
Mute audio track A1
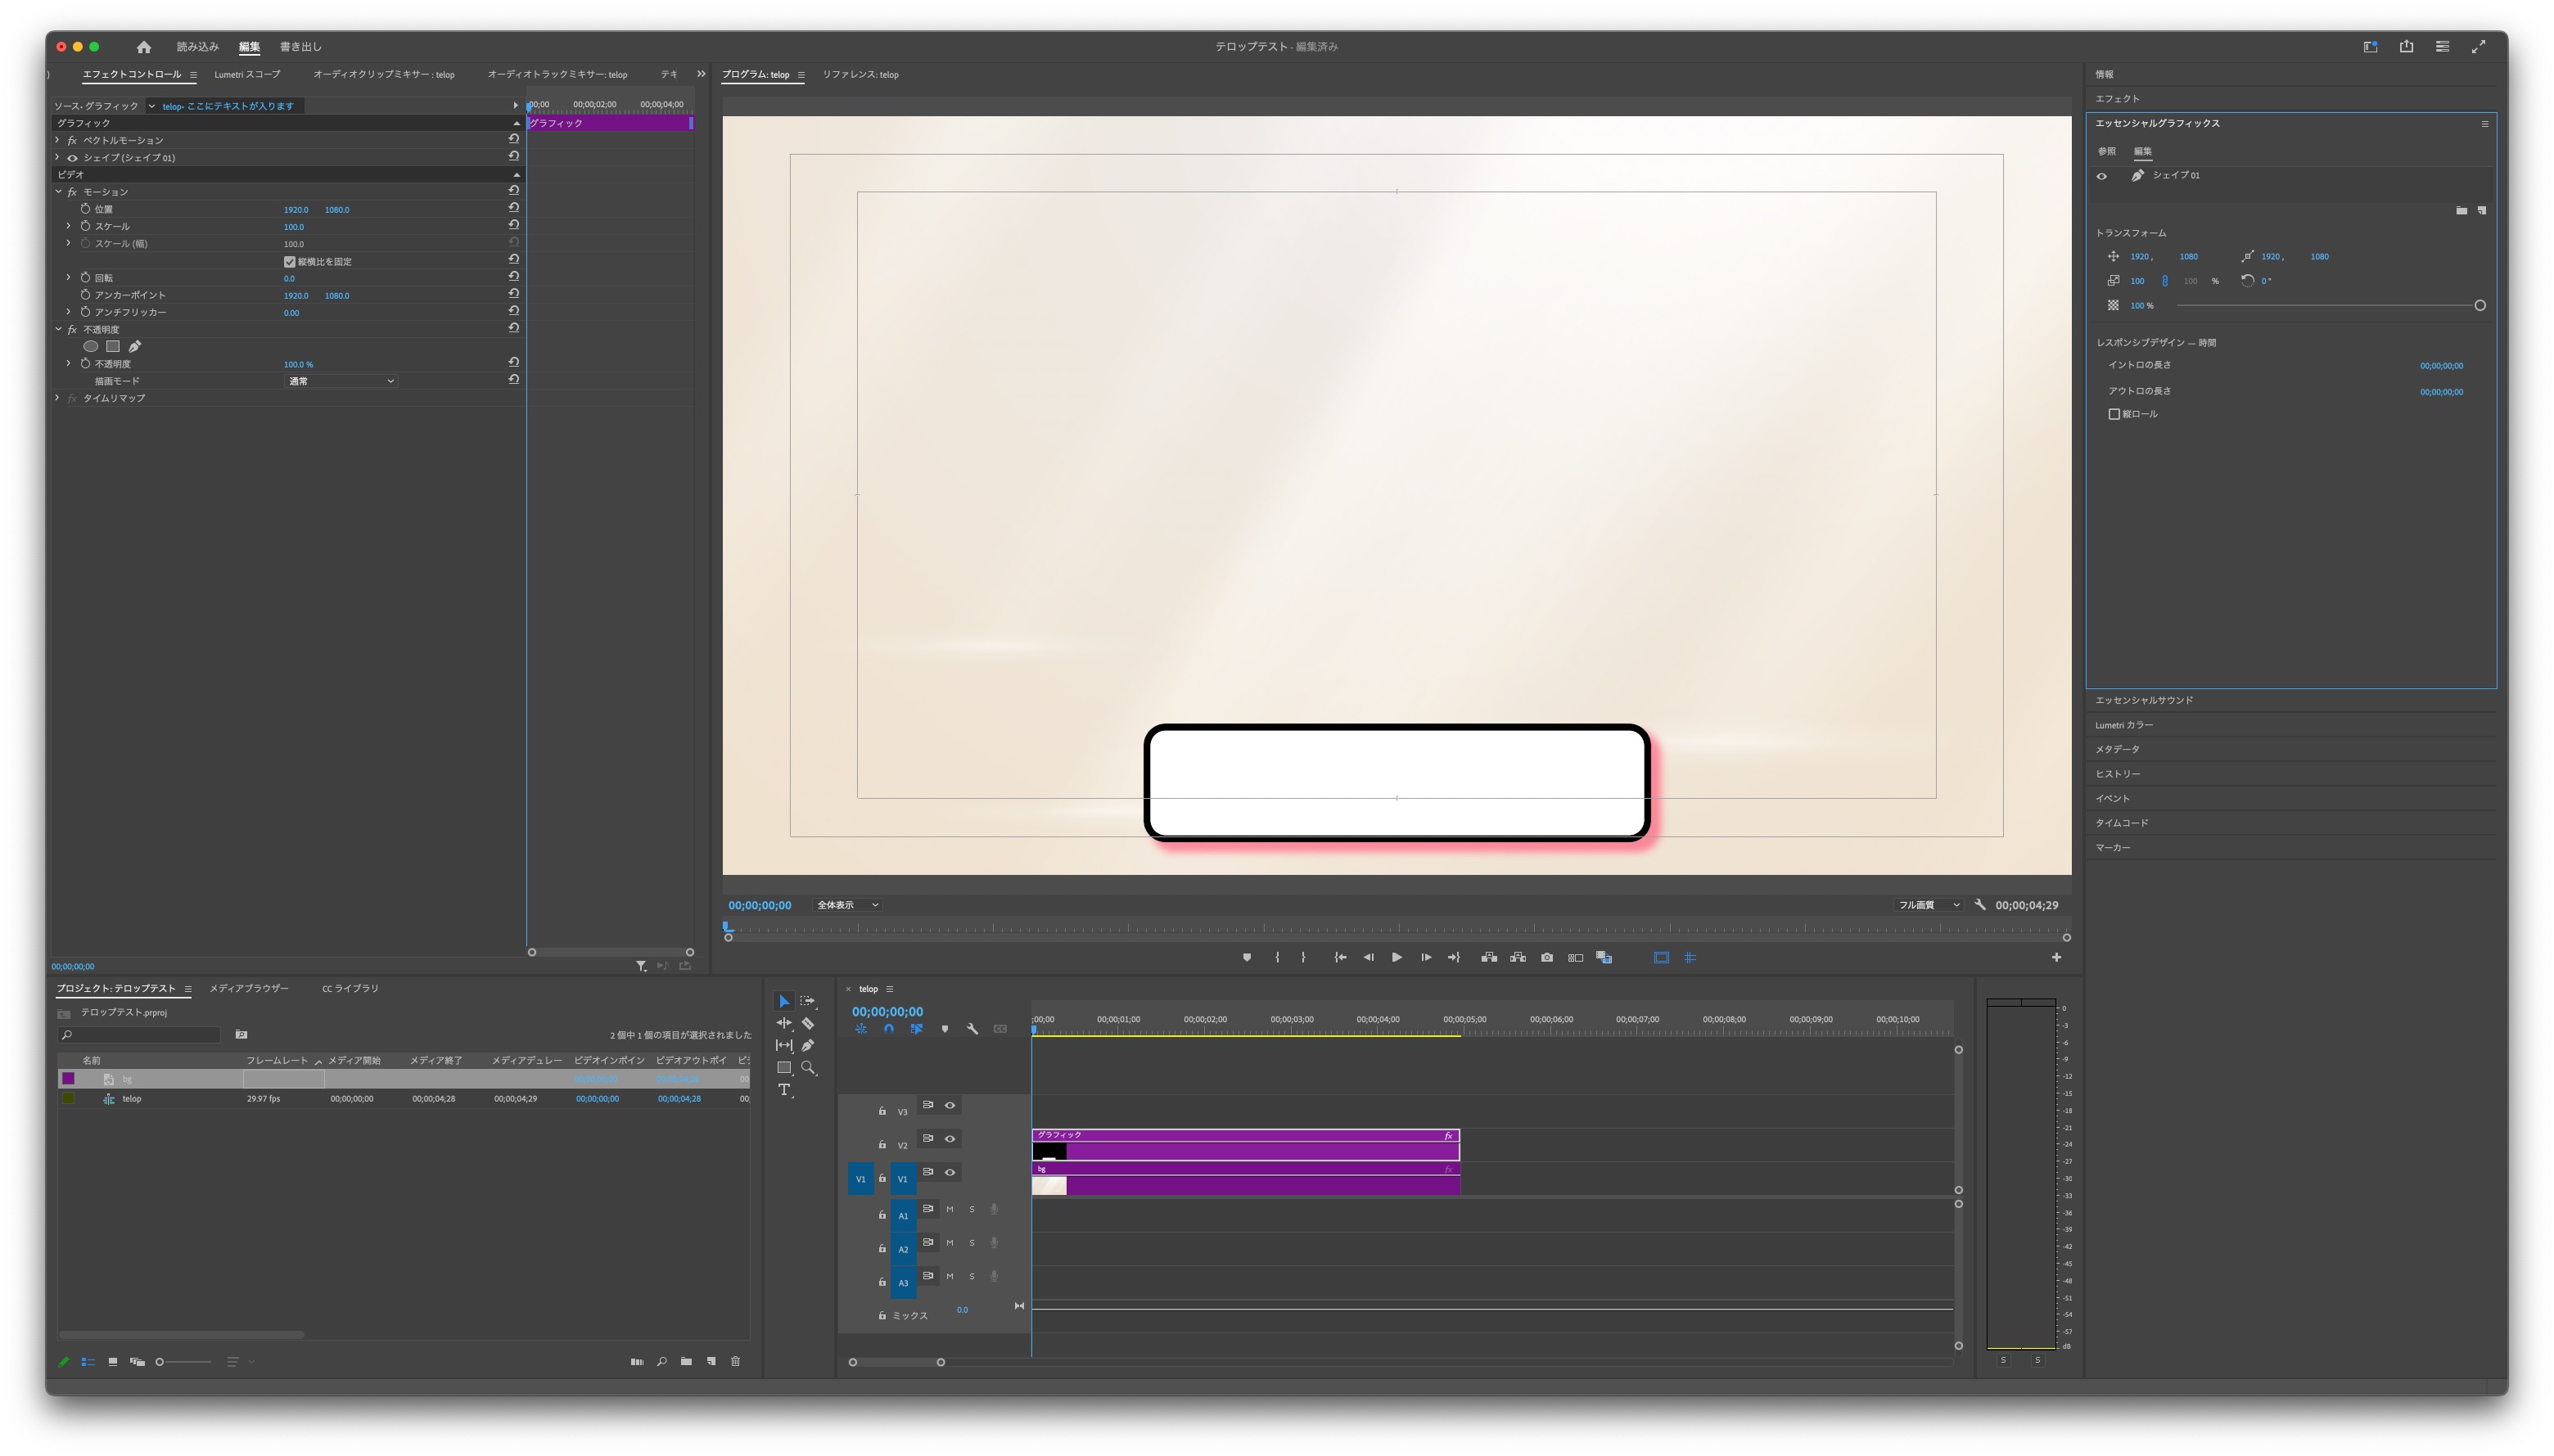point(950,1209)
